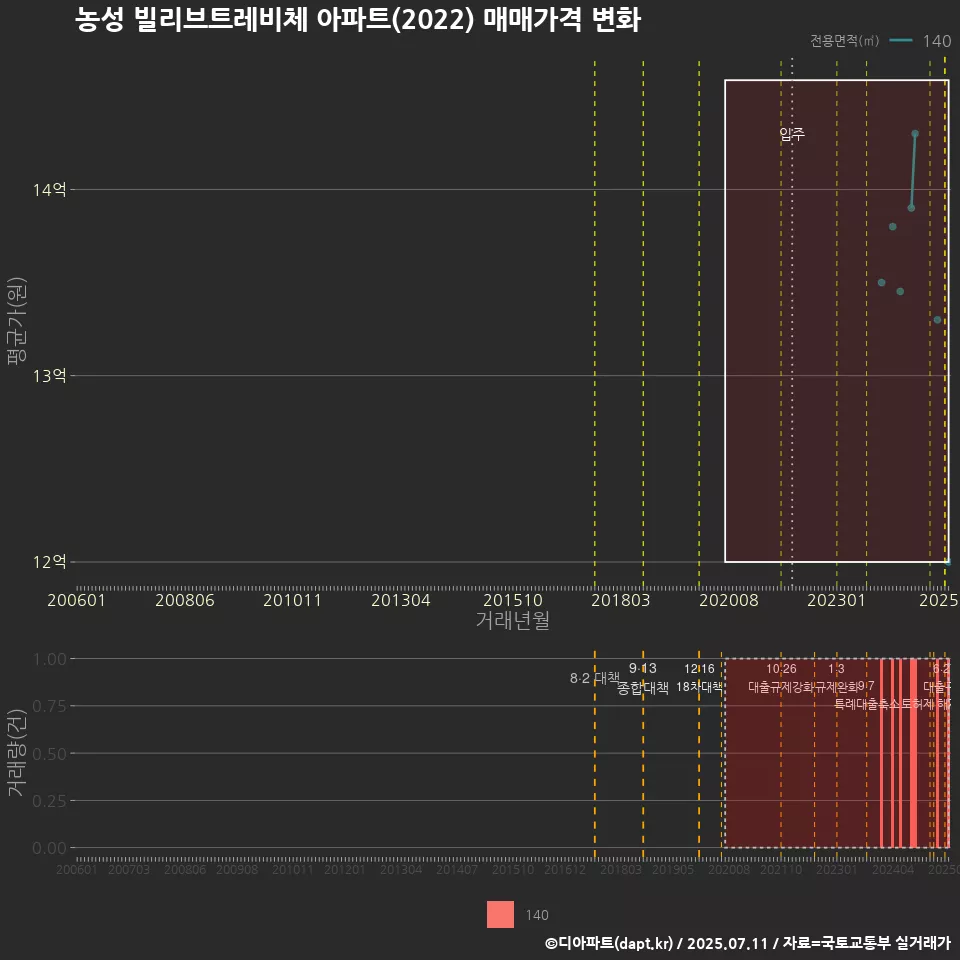This screenshot has width=960, height=960.
Task: Select the data point at the lower end of the teal line segment
Action: coord(911,208)
